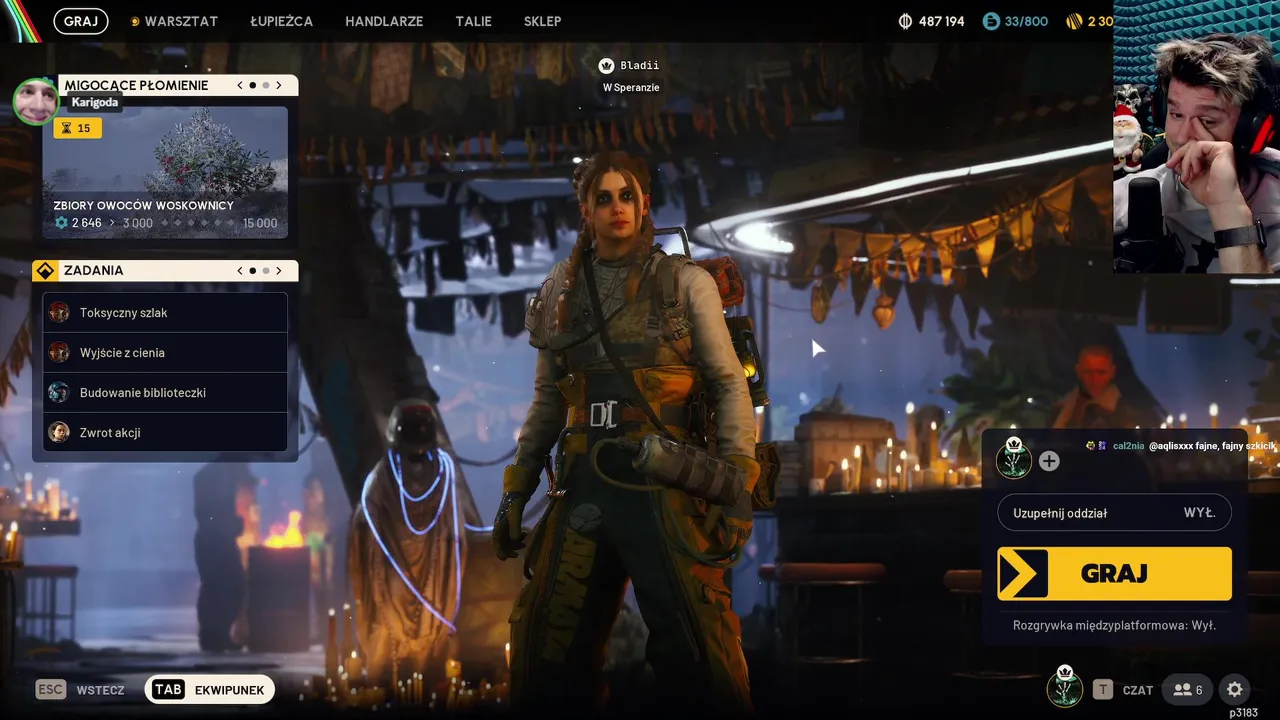Click the progress bar under Zbiory owoców
The width and height of the screenshot is (1280, 720).
point(198,223)
